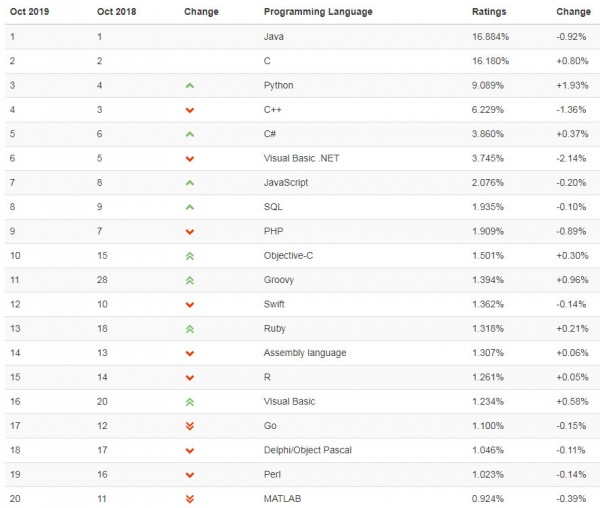The height and width of the screenshot is (508, 600).
Task: Click the Ratings column header
Action: (489, 12)
